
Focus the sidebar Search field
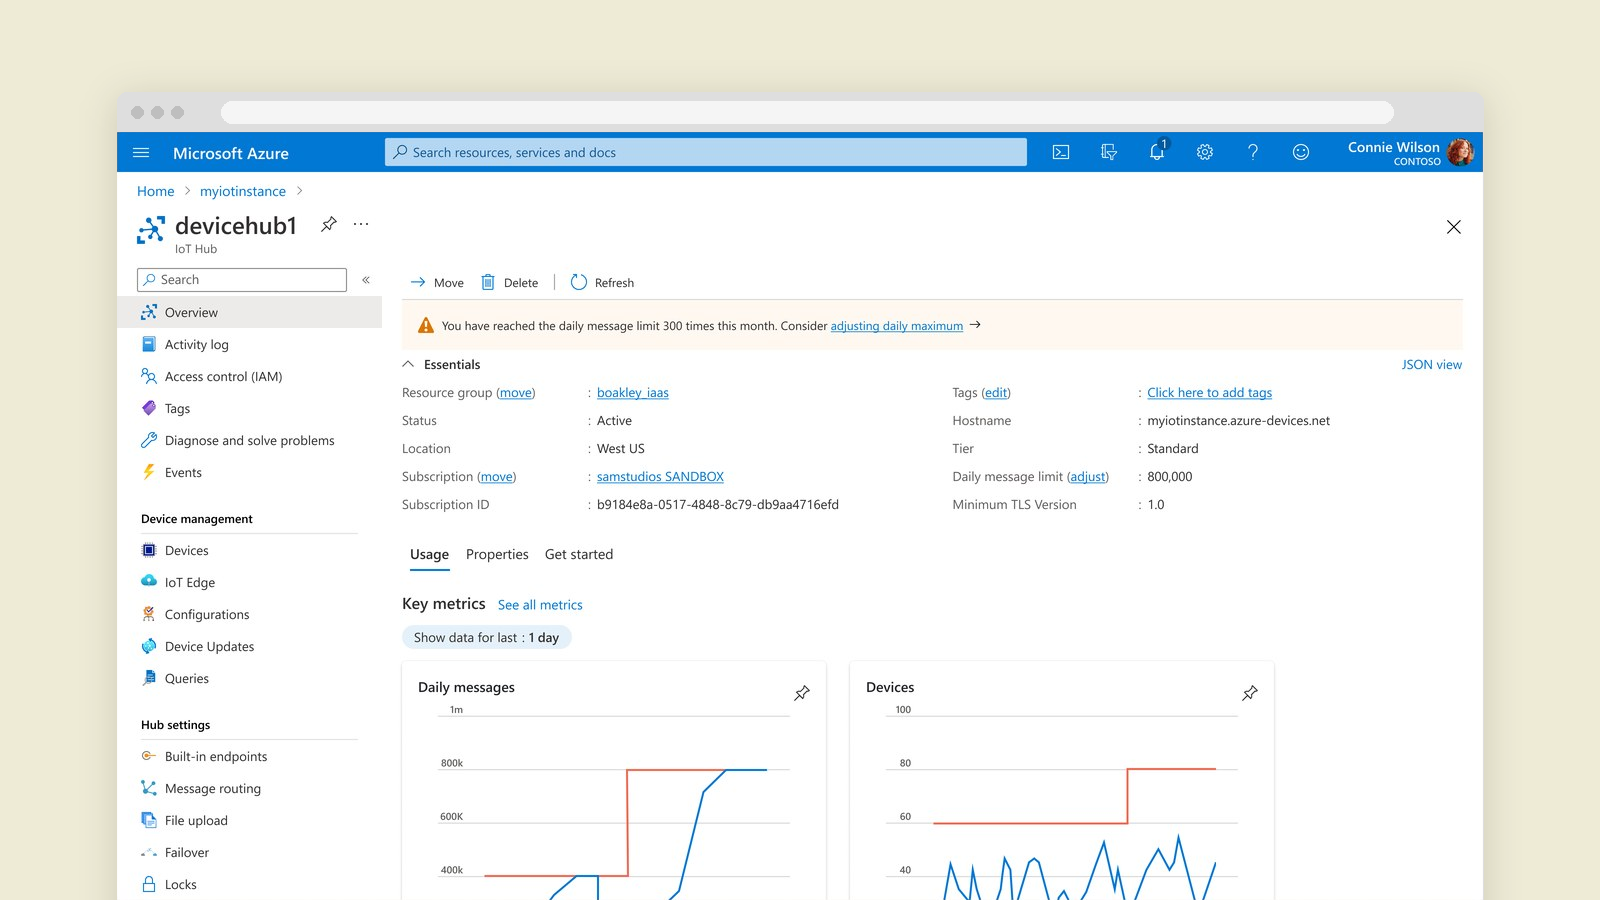(242, 280)
